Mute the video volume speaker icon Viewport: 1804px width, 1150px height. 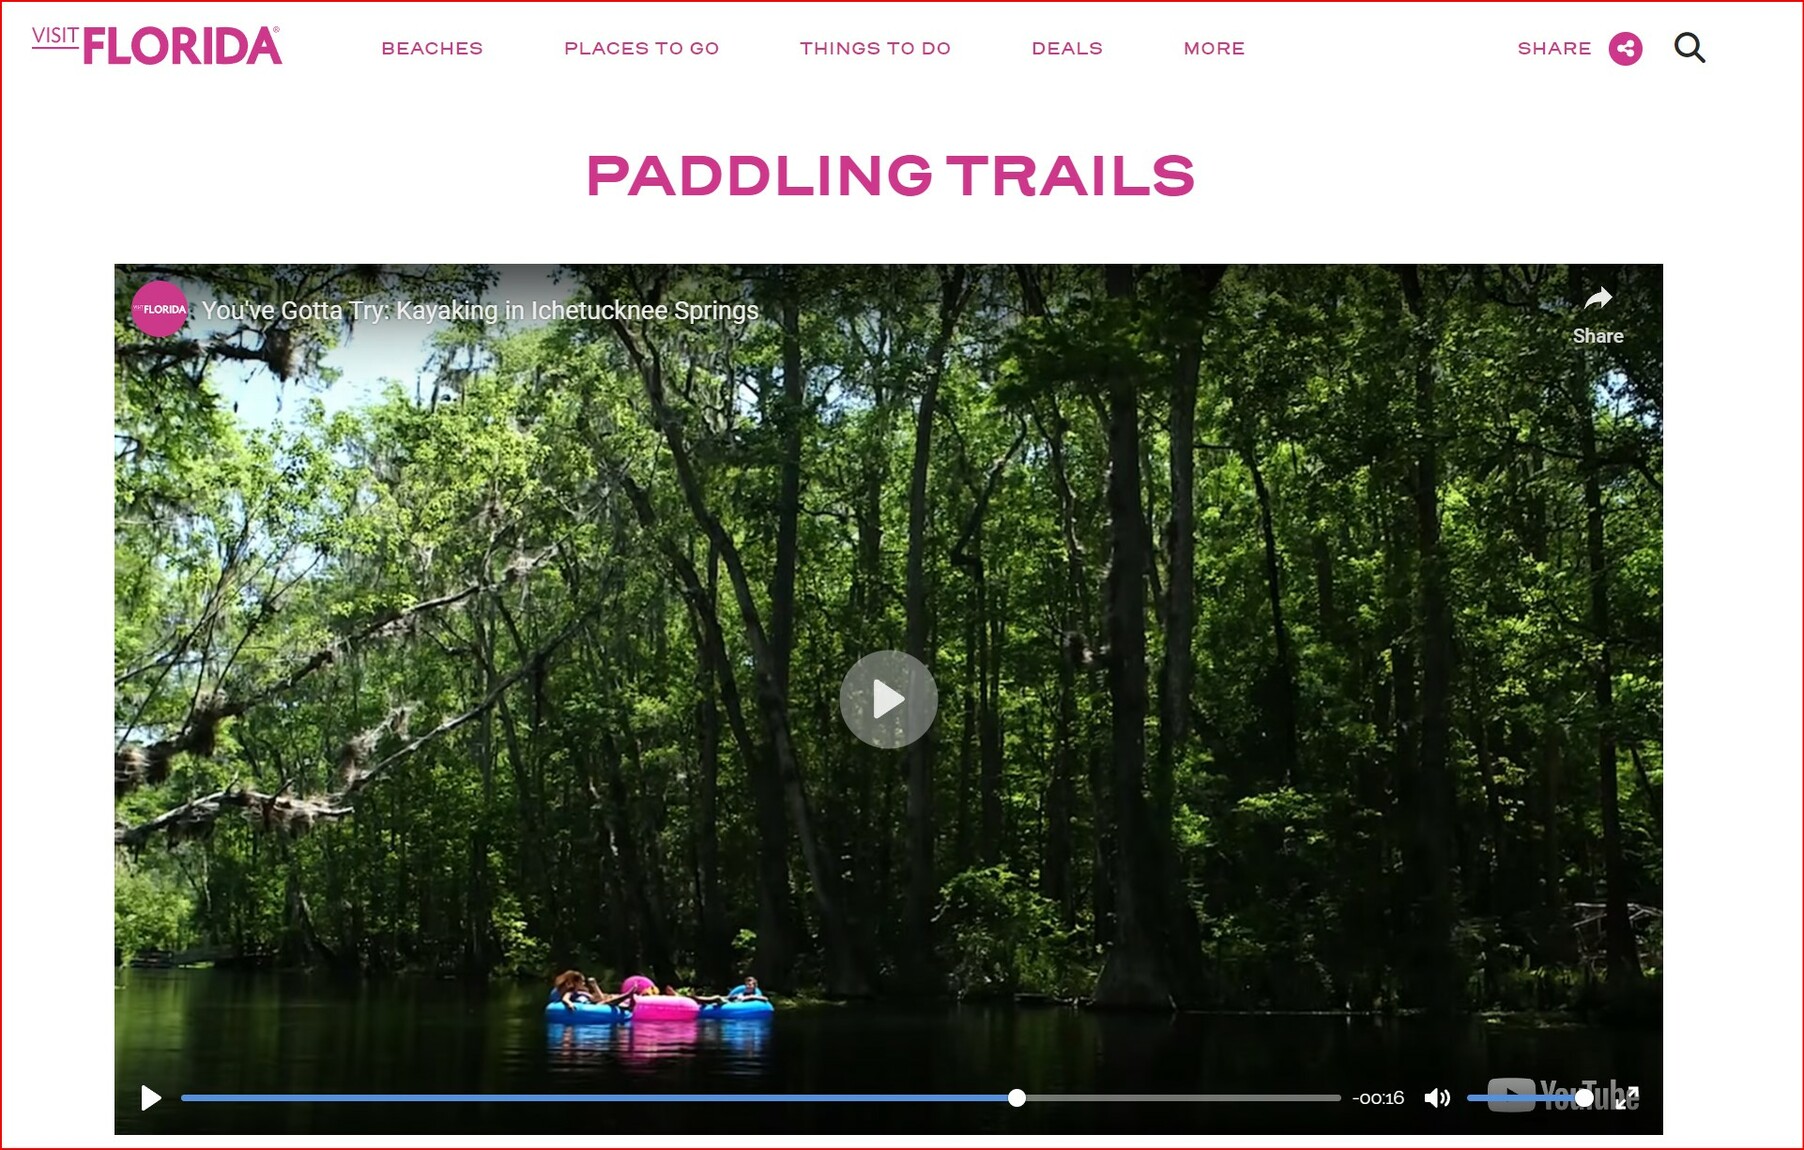tap(1437, 1098)
